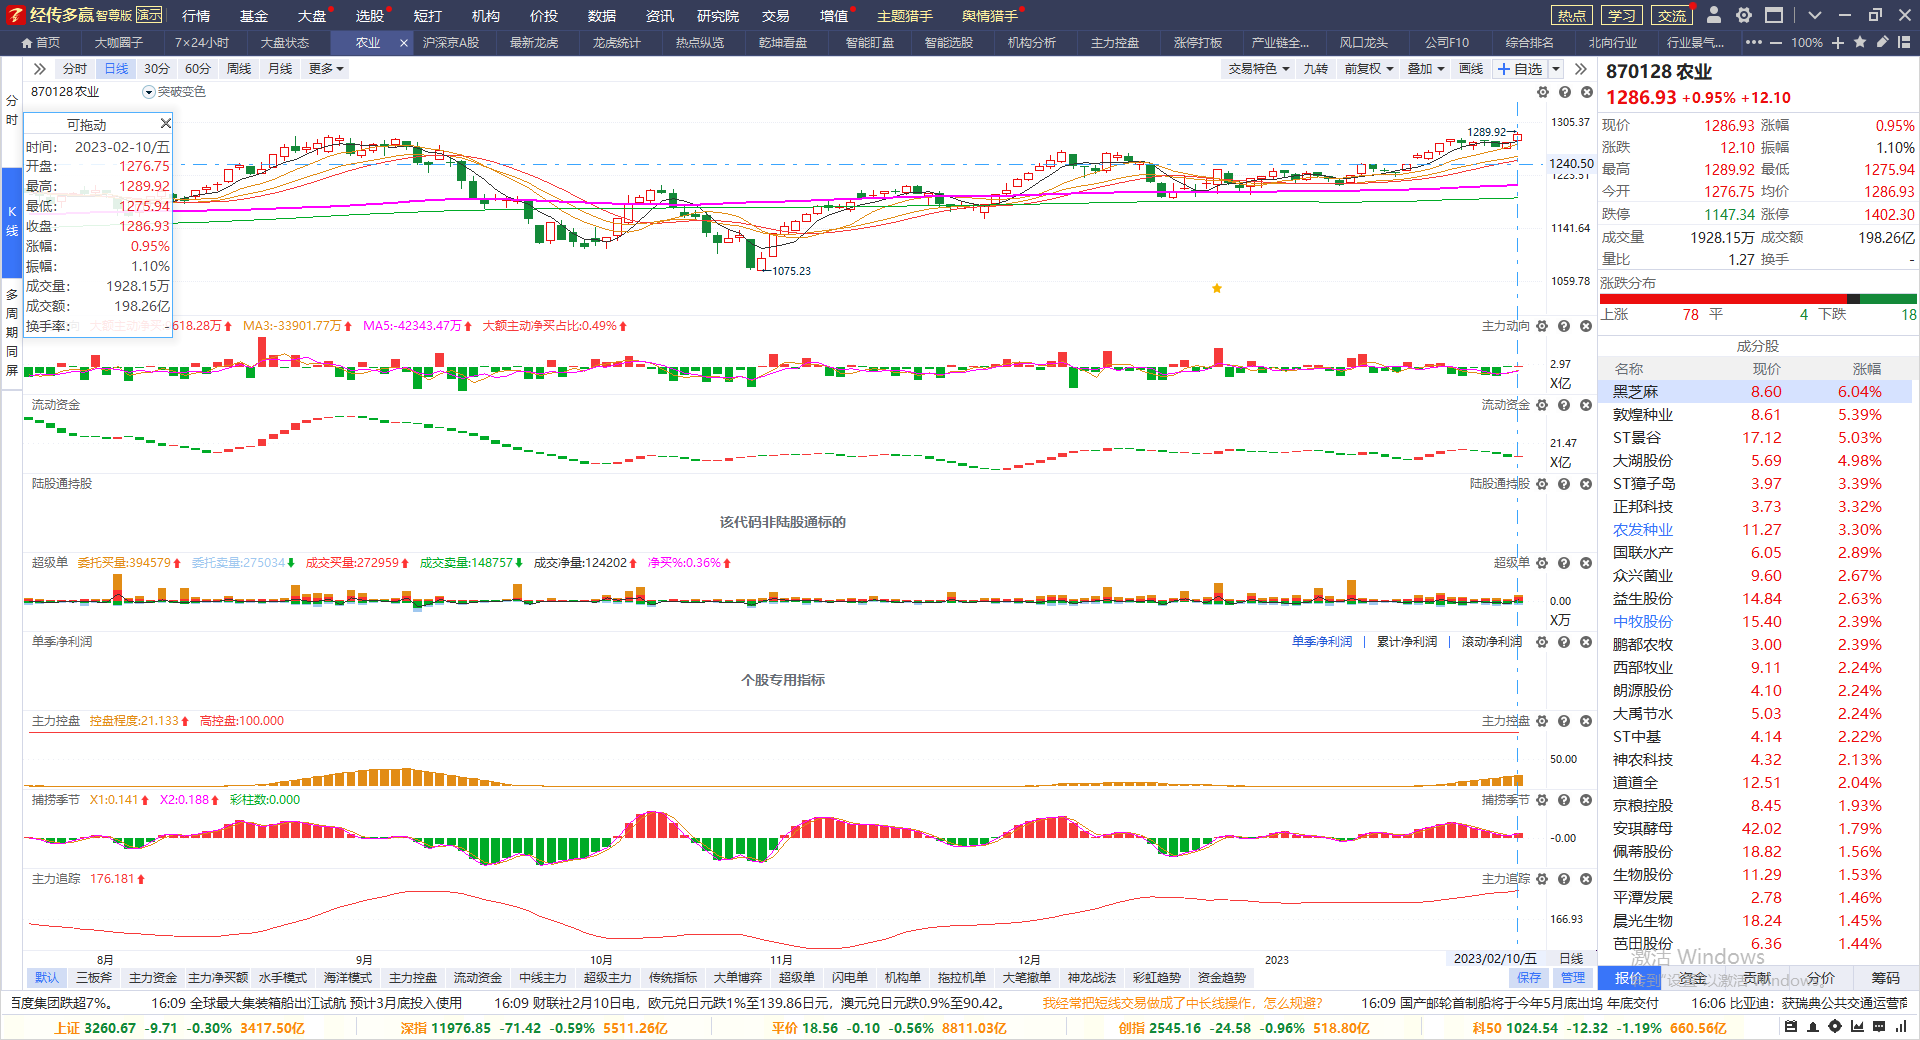Image resolution: width=1920 pixels, height=1040 pixels.
Task: Switch to 分时 period
Action: click(75, 69)
